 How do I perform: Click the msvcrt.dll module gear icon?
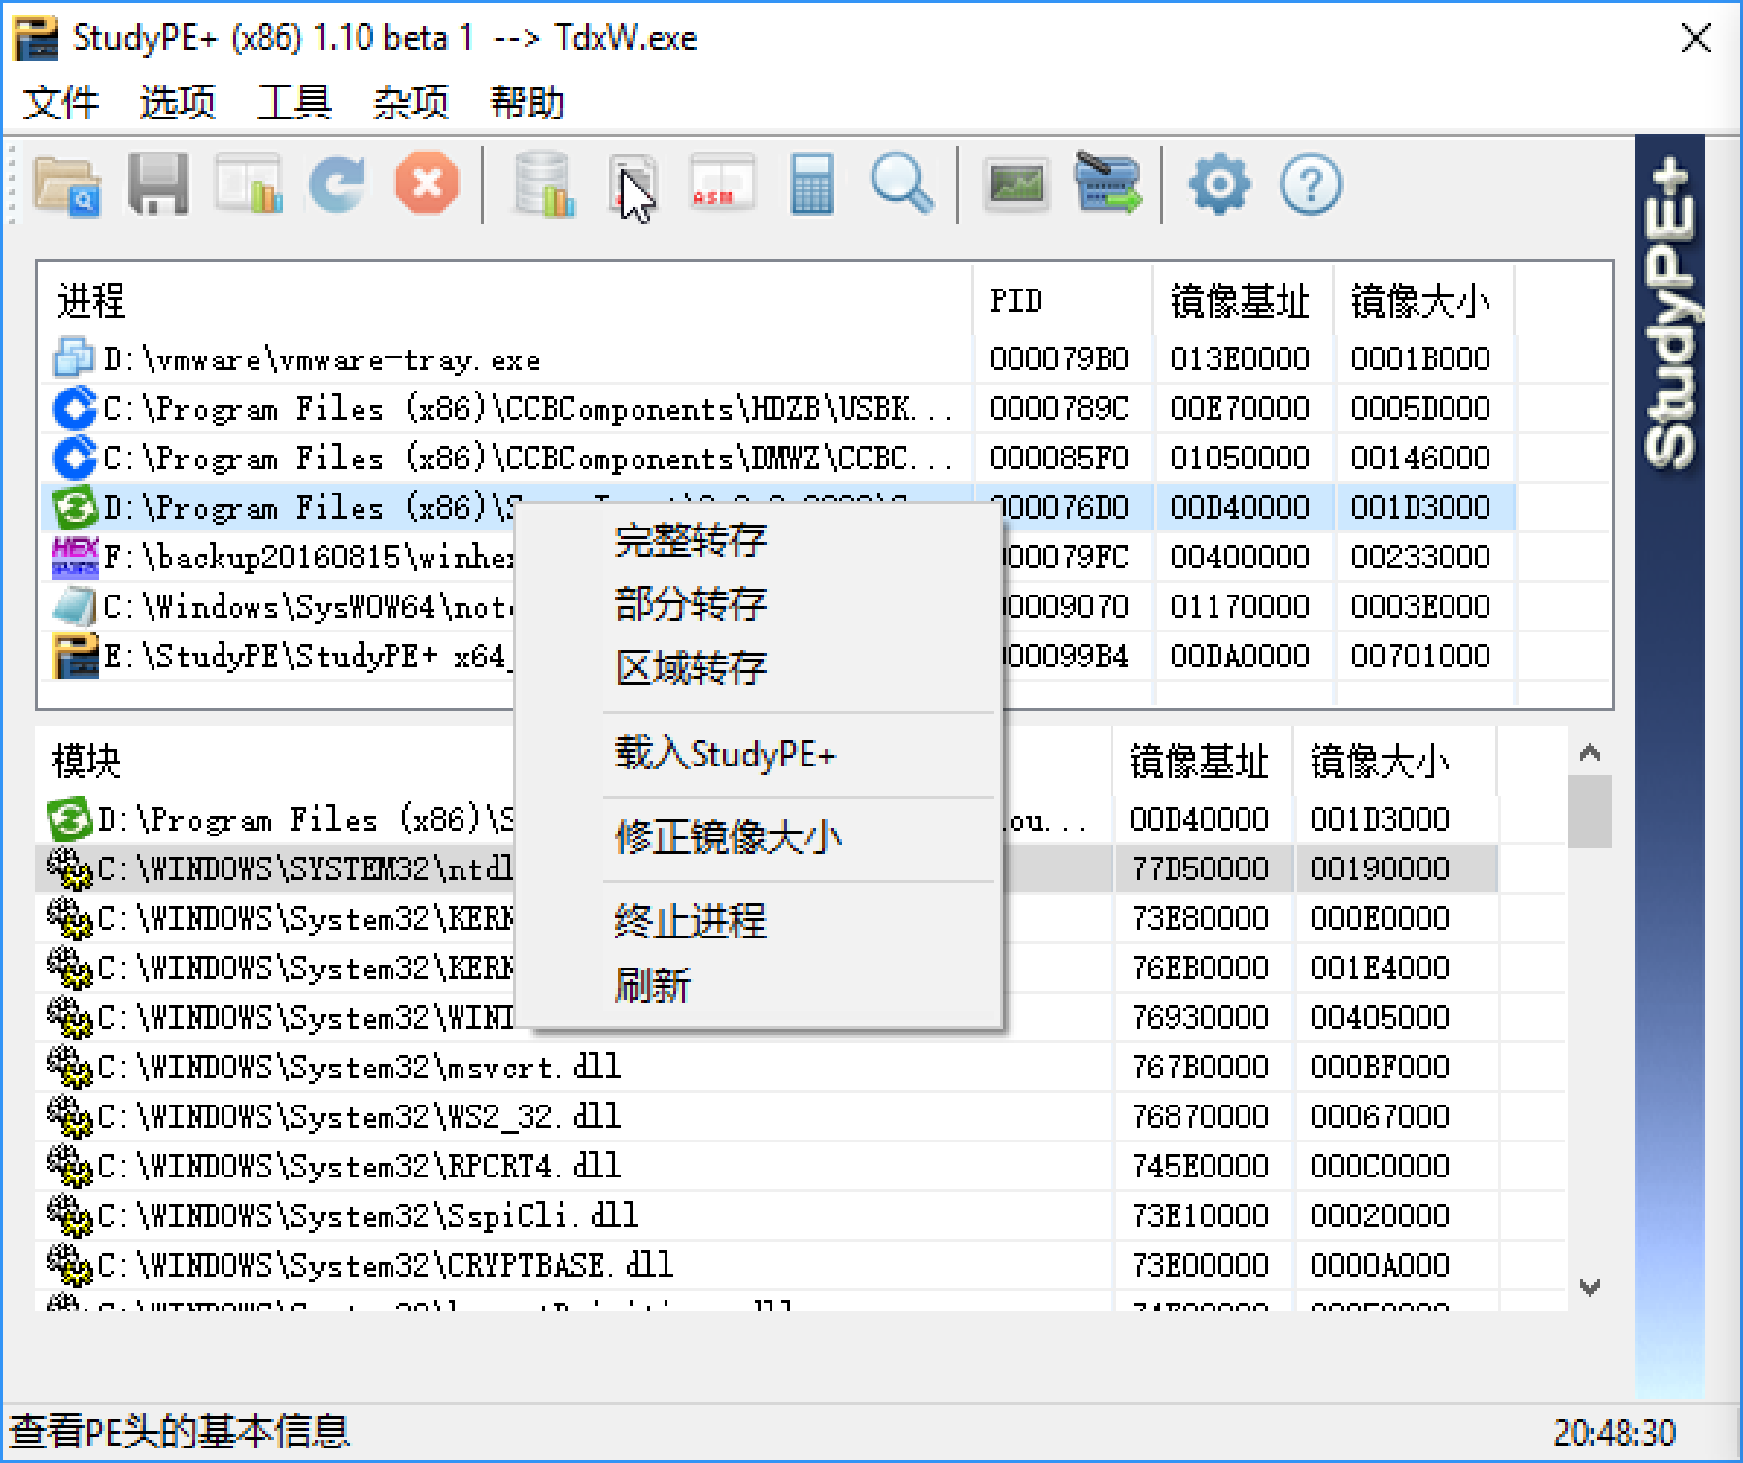point(69,1066)
